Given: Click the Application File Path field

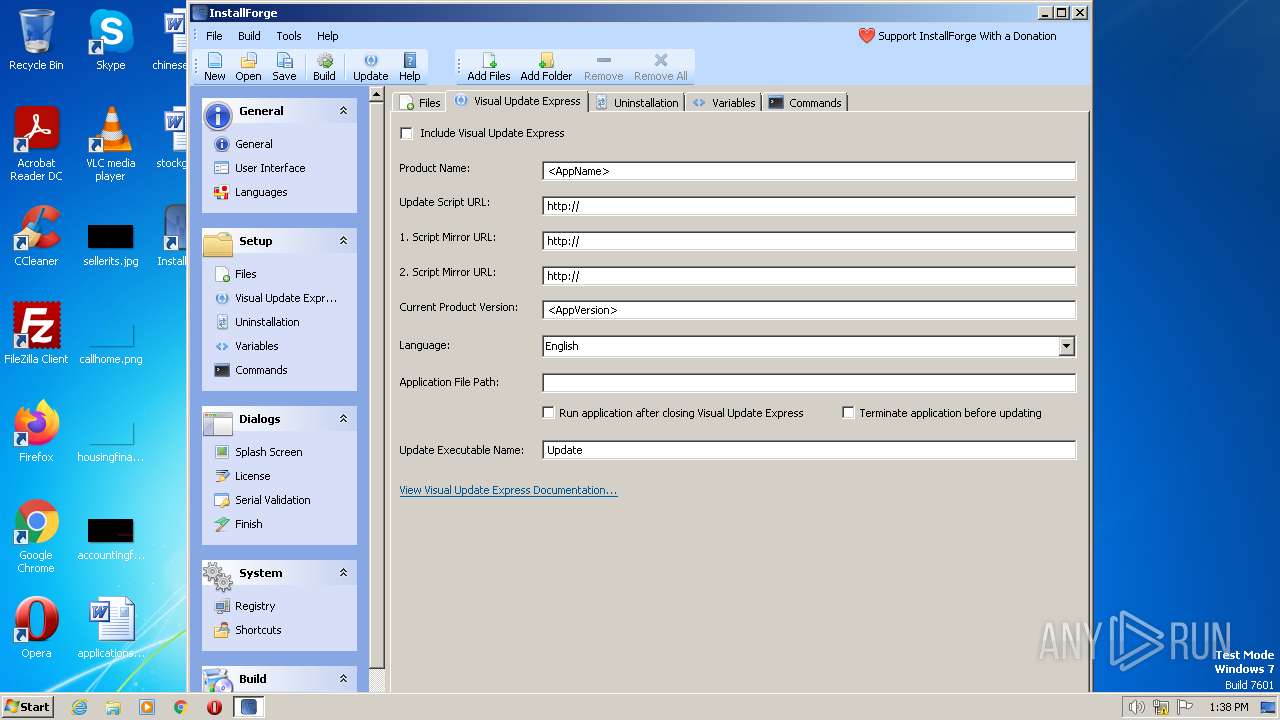Looking at the screenshot, I should (x=809, y=382).
